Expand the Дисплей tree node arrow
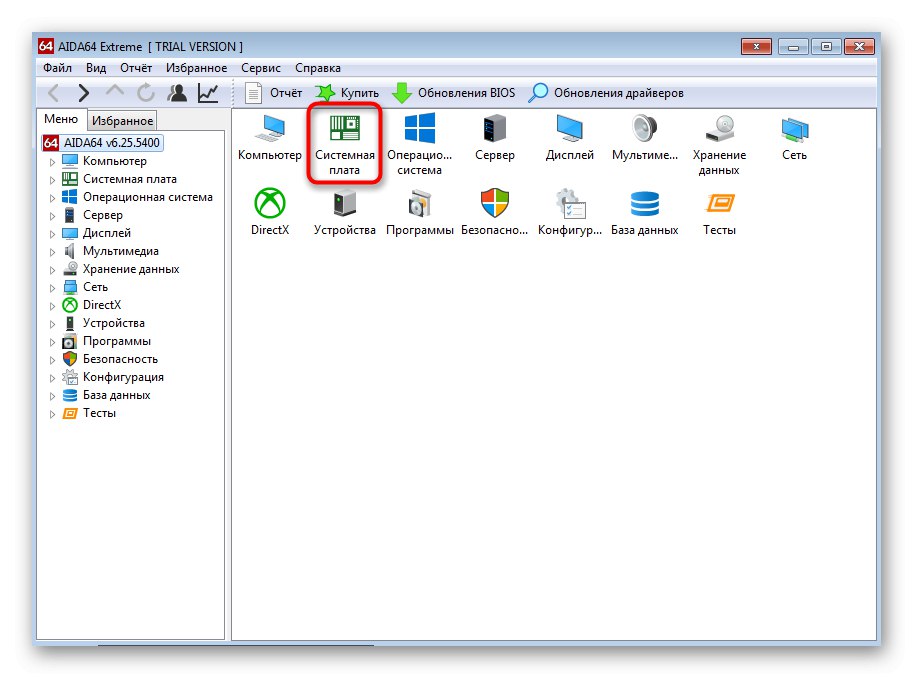Viewport: 913px width, 678px height. click(52, 234)
